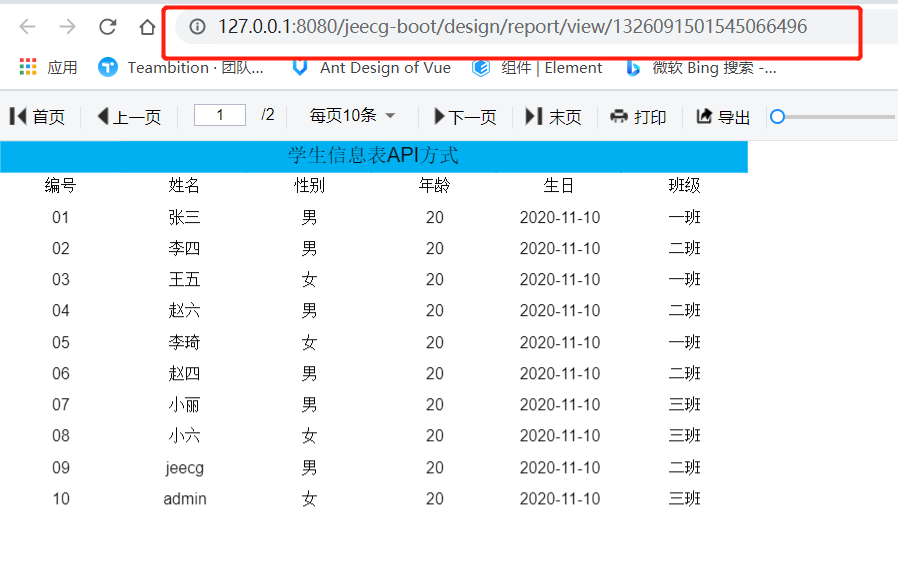Click the age cell in jeecg's row
Screen dimensions: 898x576
[x=435, y=468]
